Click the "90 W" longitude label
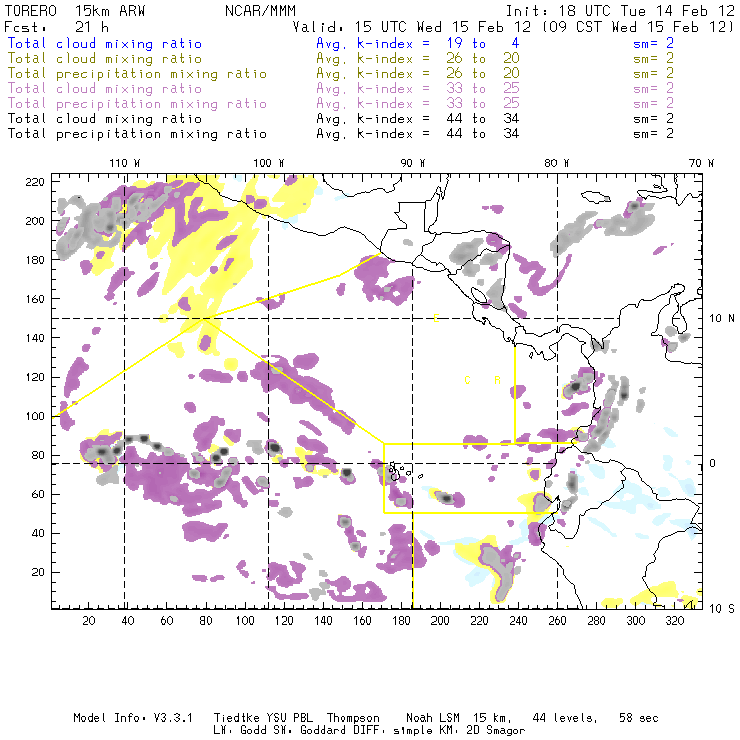 [412, 163]
